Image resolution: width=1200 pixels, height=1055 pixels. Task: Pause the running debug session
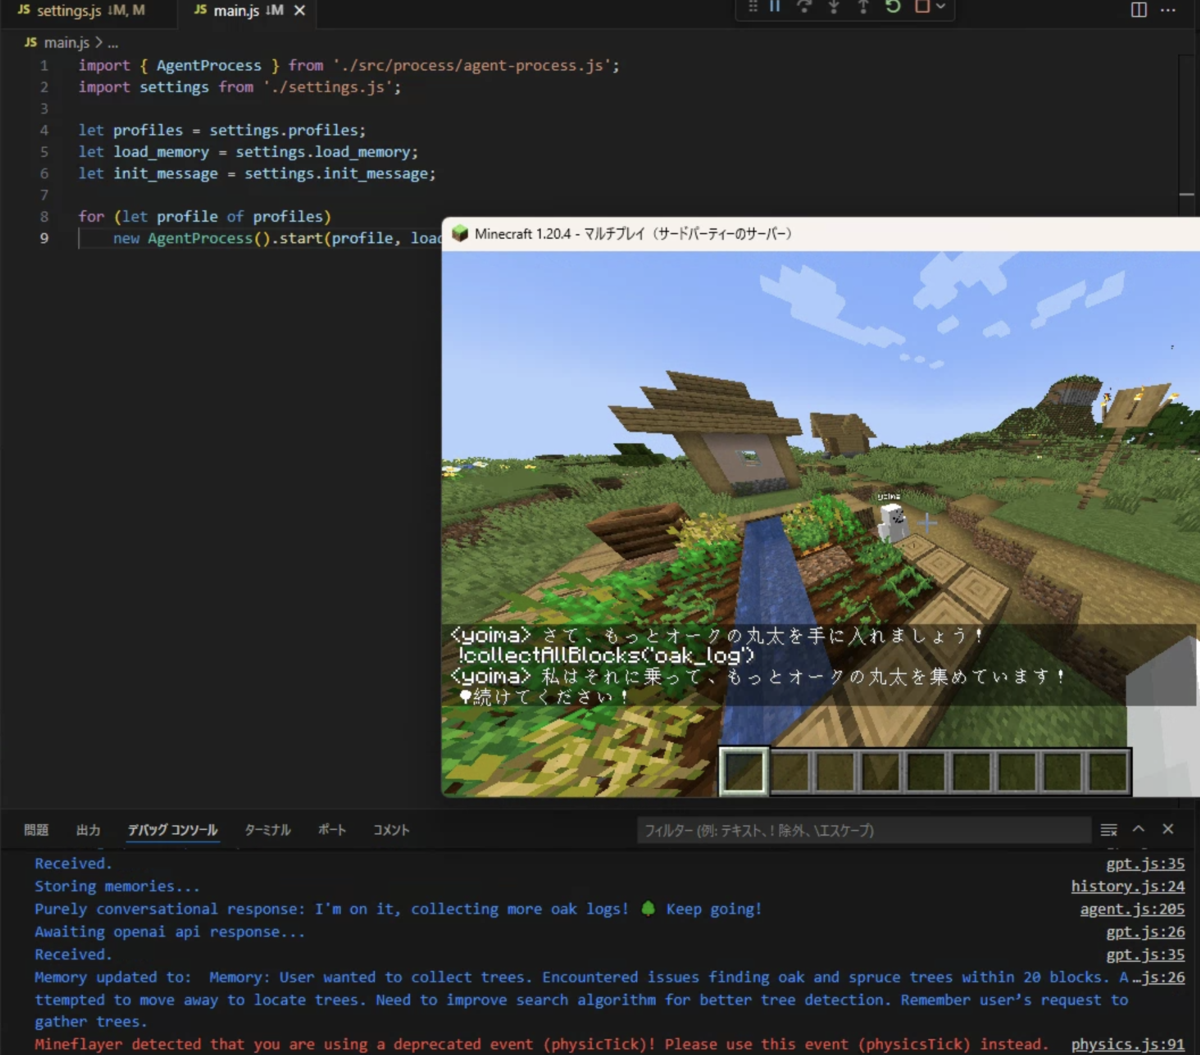775,8
